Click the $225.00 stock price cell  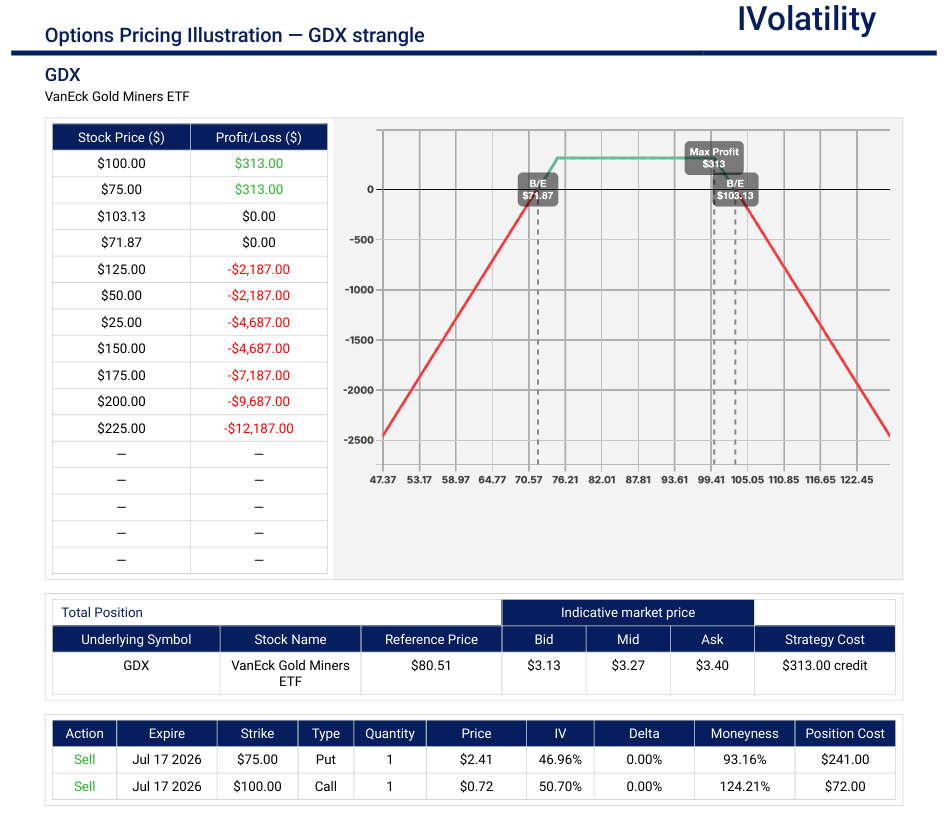(121, 429)
